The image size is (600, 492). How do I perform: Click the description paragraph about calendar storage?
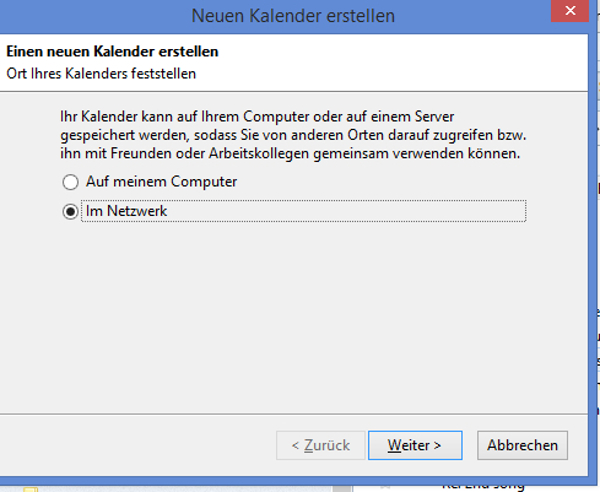point(293,135)
